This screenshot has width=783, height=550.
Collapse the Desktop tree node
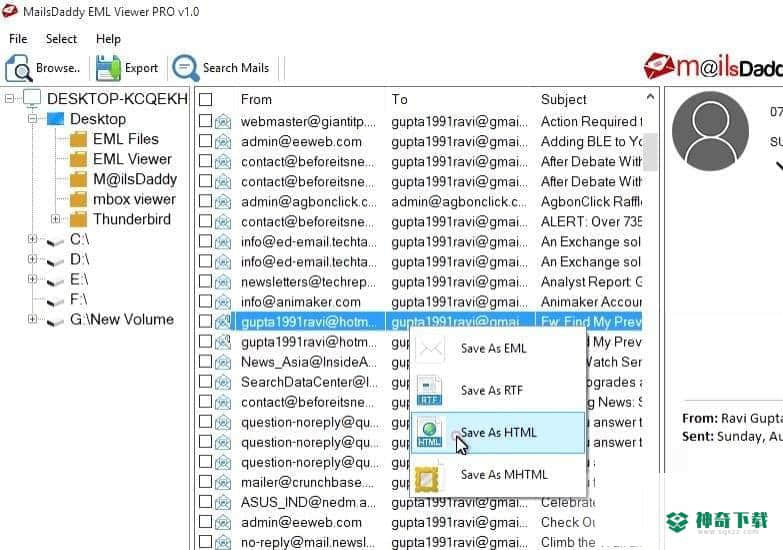click(32, 119)
